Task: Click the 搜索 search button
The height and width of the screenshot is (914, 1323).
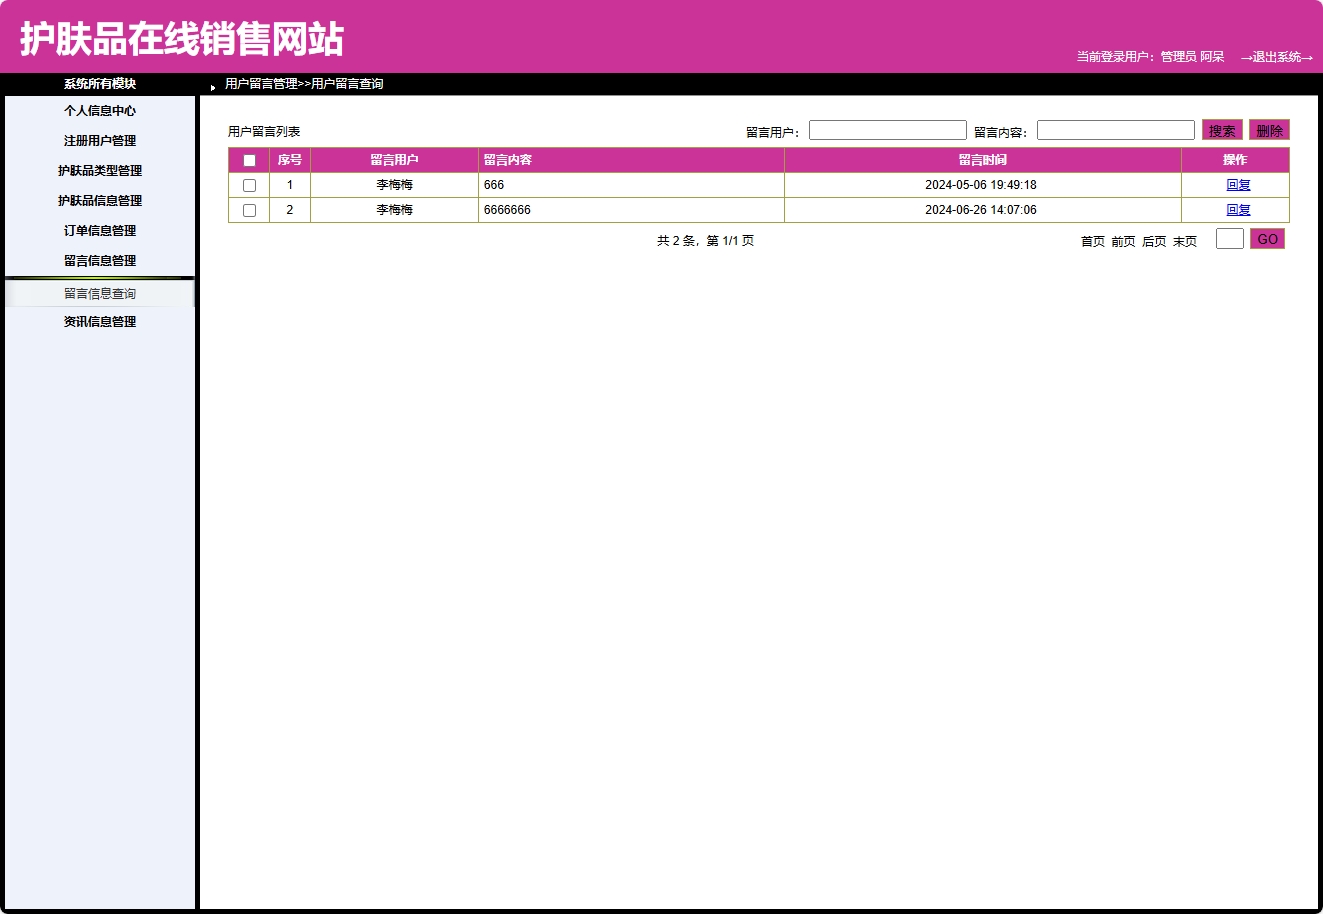Action: click(x=1221, y=129)
